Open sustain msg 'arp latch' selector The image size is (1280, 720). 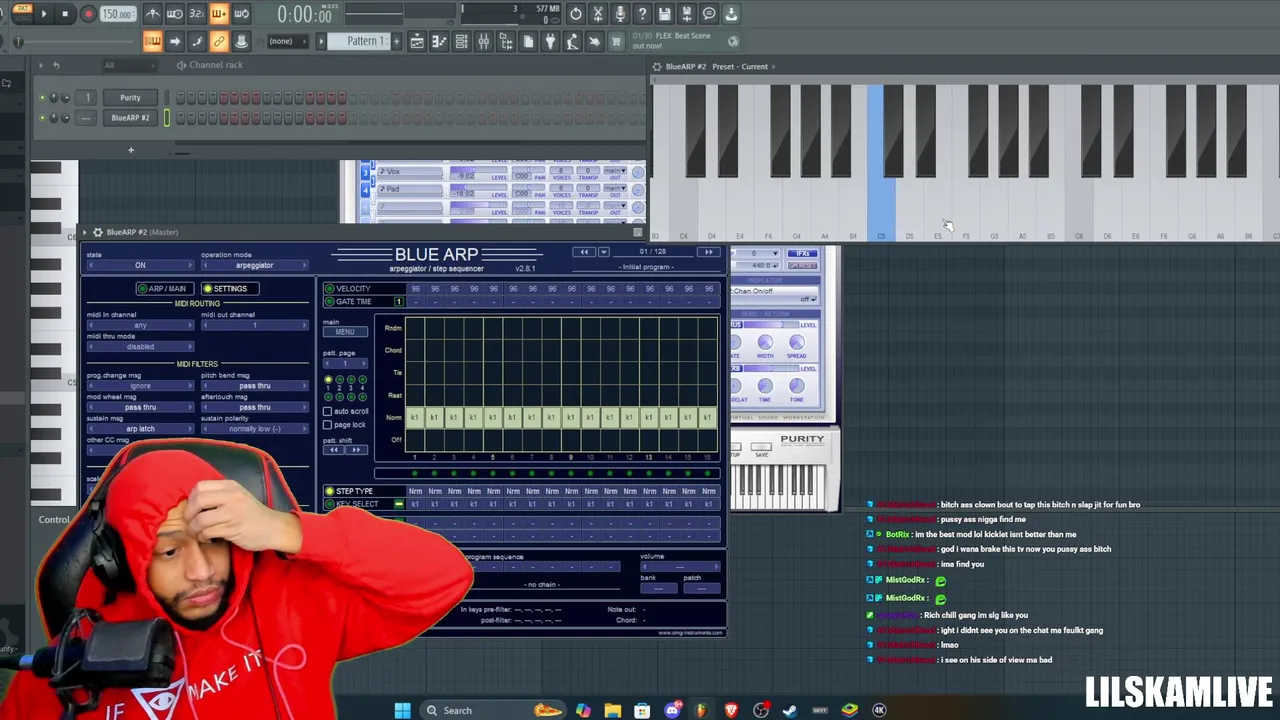(140, 428)
